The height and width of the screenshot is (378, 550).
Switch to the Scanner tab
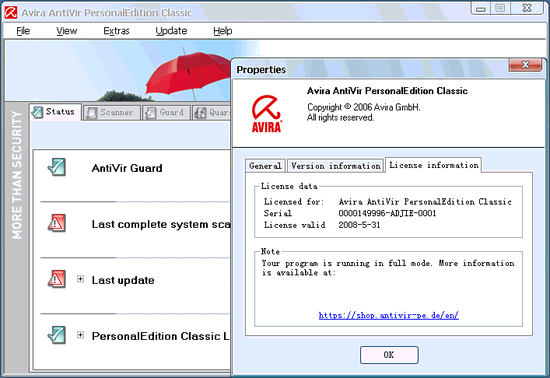click(112, 113)
